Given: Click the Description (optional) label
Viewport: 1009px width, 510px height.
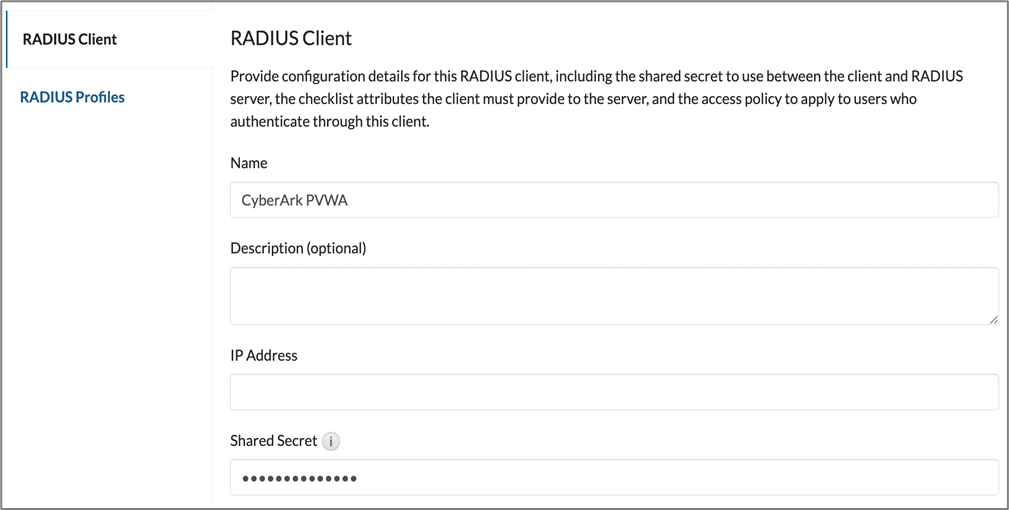Looking at the screenshot, I should click(298, 248).
